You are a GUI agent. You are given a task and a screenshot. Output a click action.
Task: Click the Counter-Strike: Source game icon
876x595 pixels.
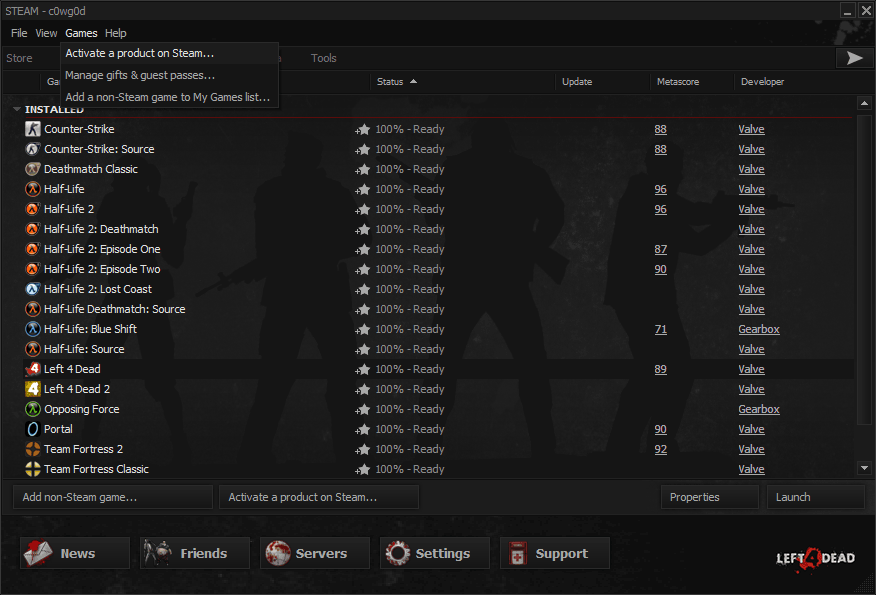click(x=32, y=149)
